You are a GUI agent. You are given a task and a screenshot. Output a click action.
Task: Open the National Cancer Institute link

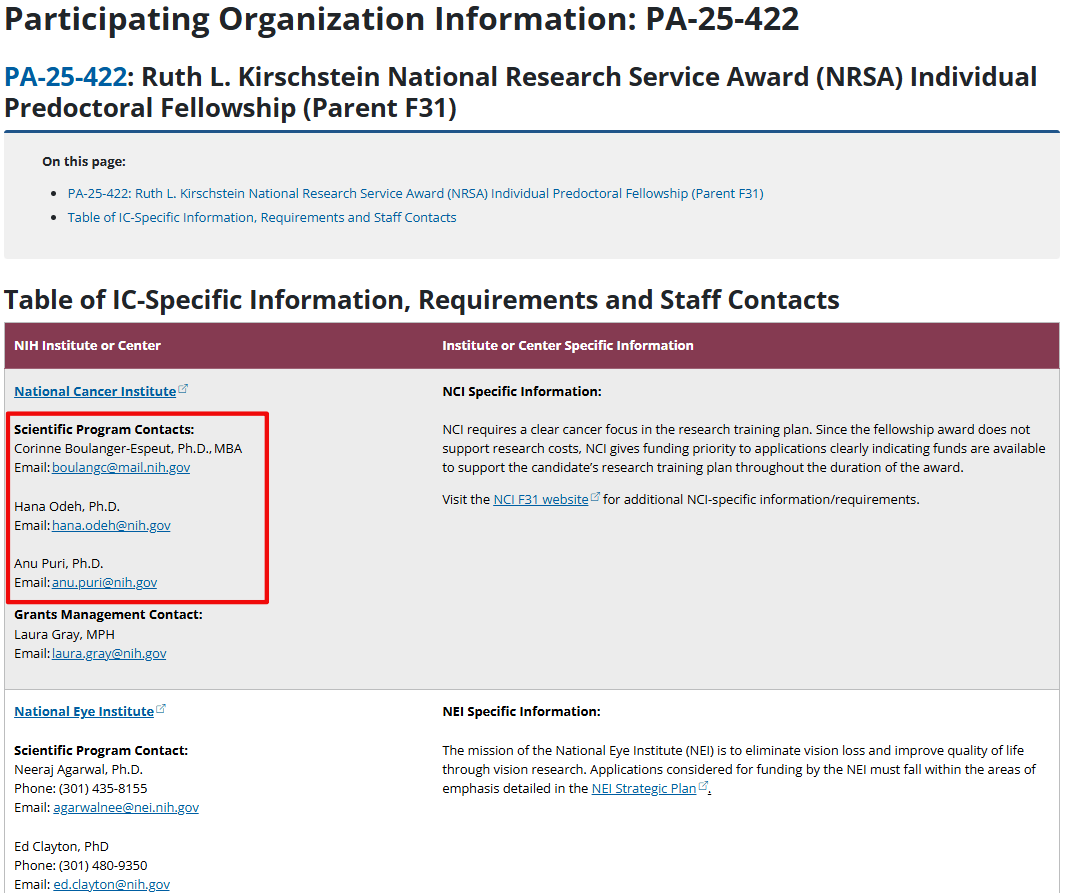pos(95,391)
